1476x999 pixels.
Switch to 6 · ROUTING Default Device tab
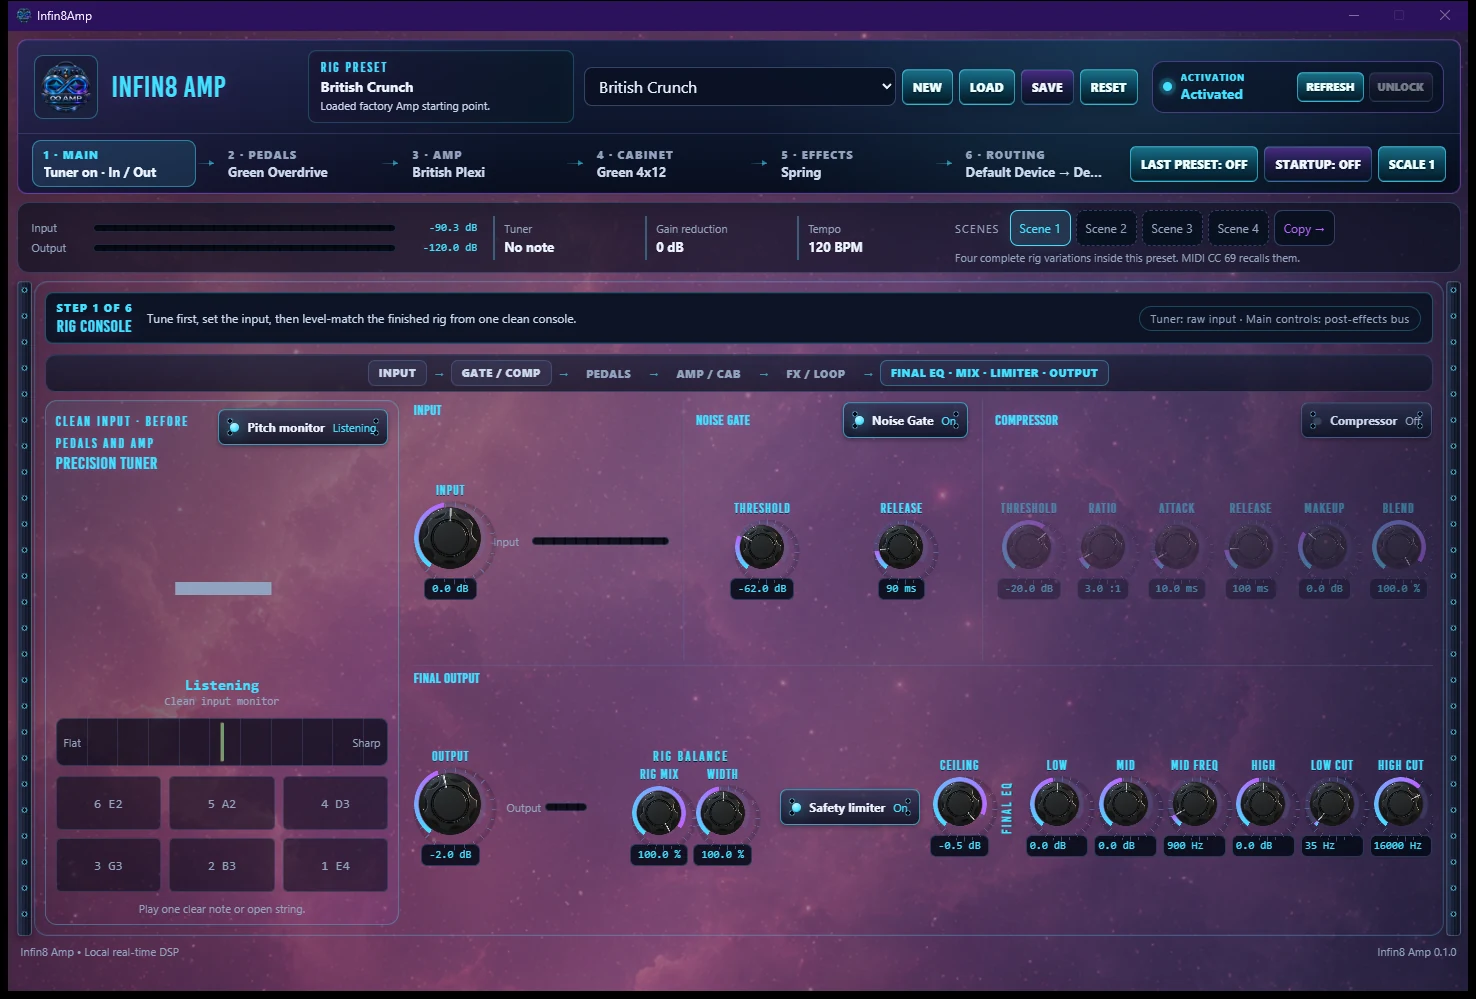(1036, 164)
